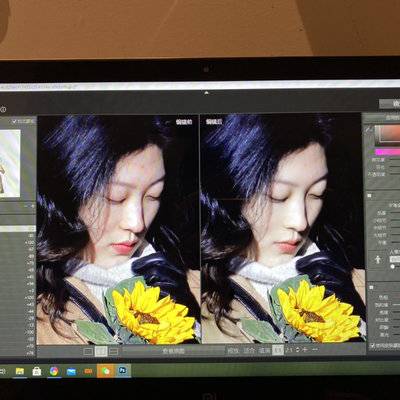
Task: Choose the third split-view layout icon
Action: point(114,351)
